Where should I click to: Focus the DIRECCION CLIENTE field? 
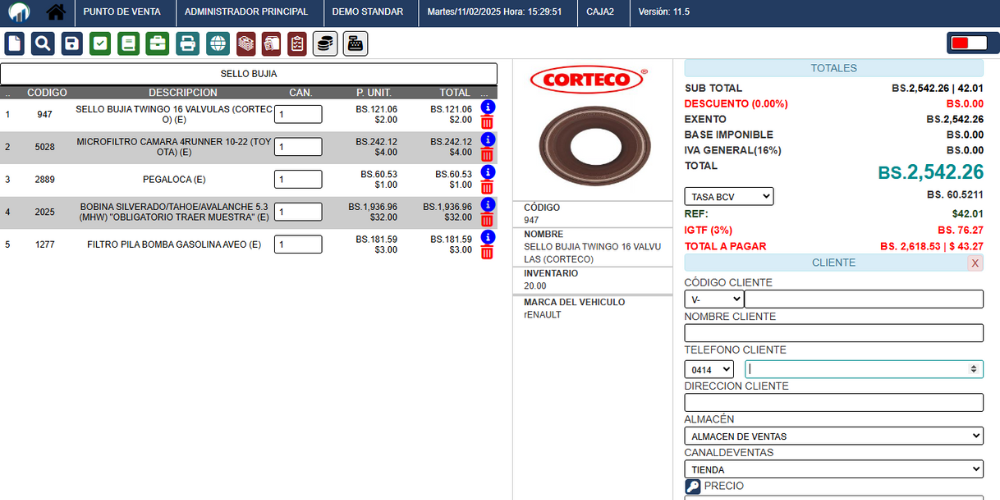tap(834, 402)
